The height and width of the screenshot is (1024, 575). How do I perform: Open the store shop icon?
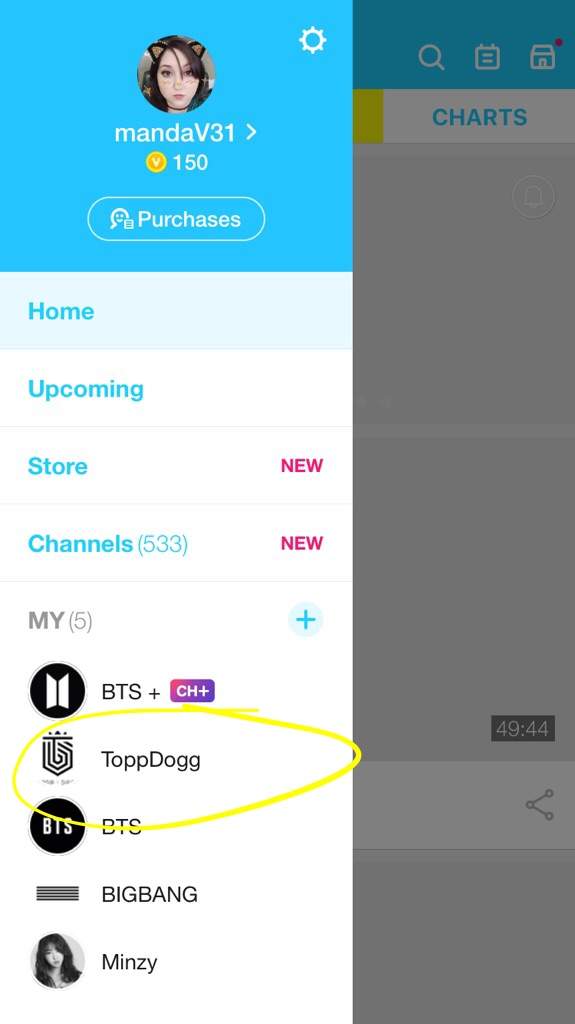tap(543, 57)
